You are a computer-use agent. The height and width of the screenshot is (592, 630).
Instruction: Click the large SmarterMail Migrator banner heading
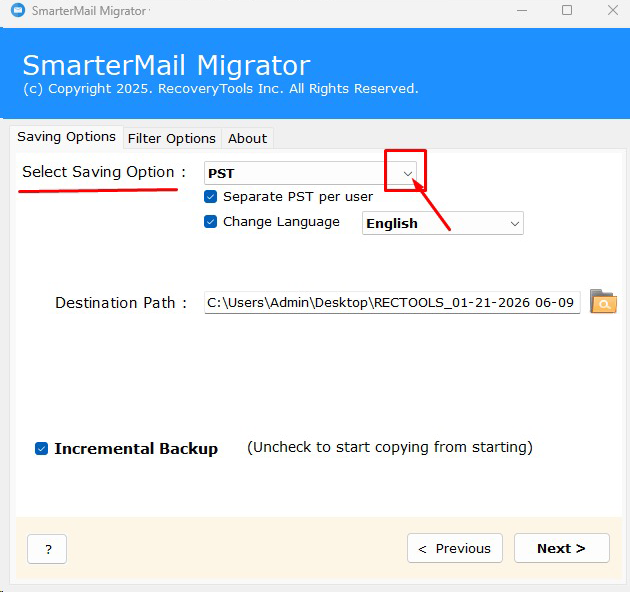[x=166, y=65]
